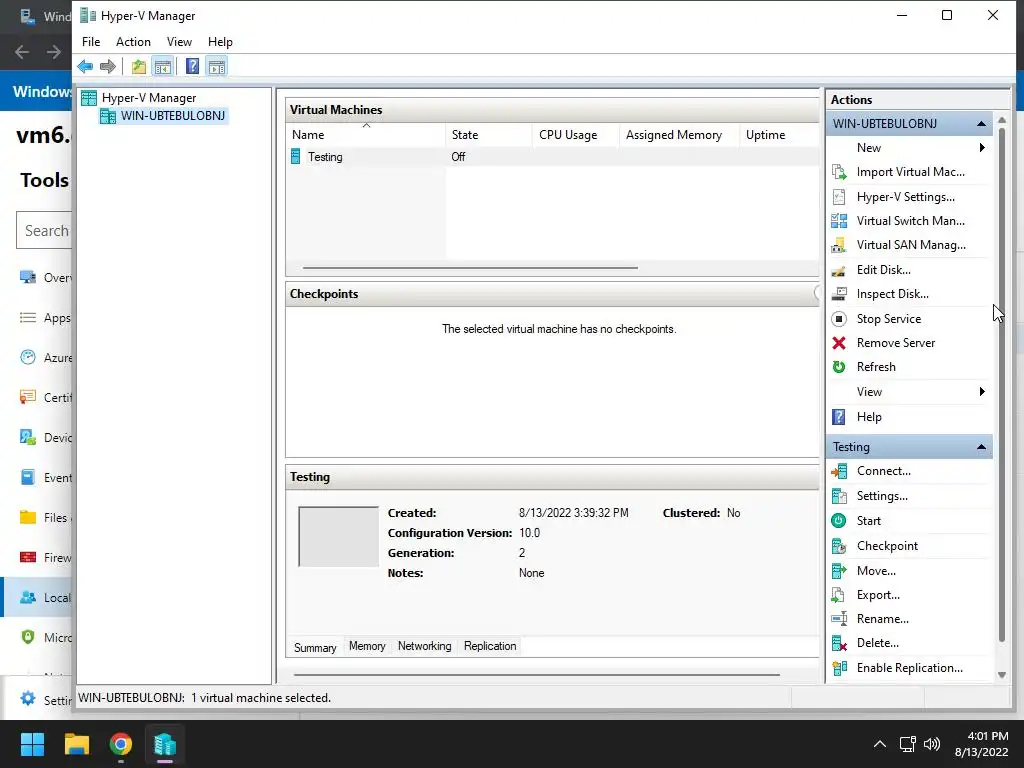Click the Edit Disk icon
The height and width of the screenshot is (768, 1024).
pyautogui.click(x=839, y=270)
